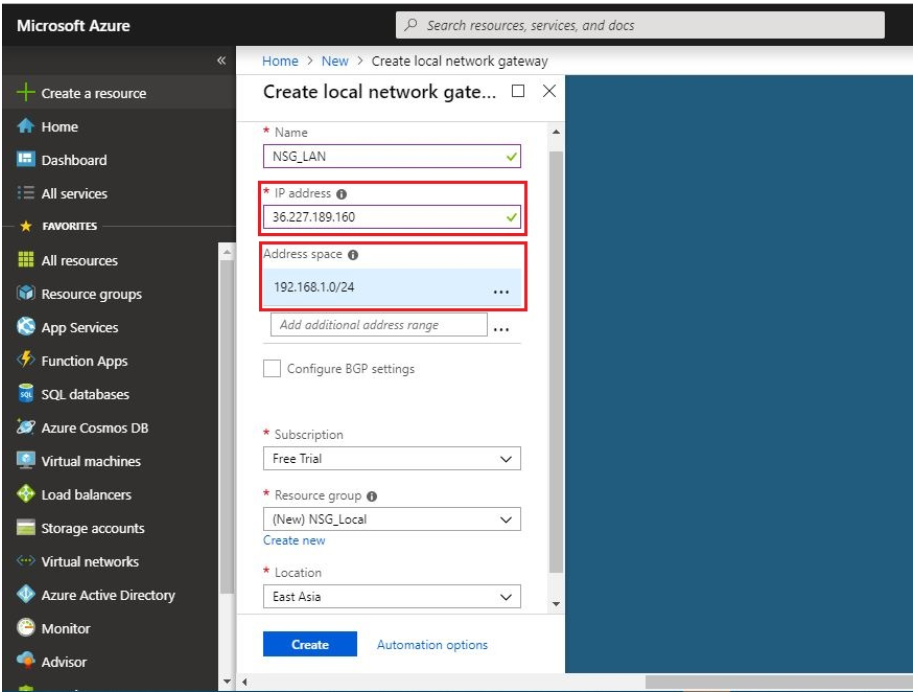Select All services in the sidebar
The image size is (918, 698).
coord(73,194)
